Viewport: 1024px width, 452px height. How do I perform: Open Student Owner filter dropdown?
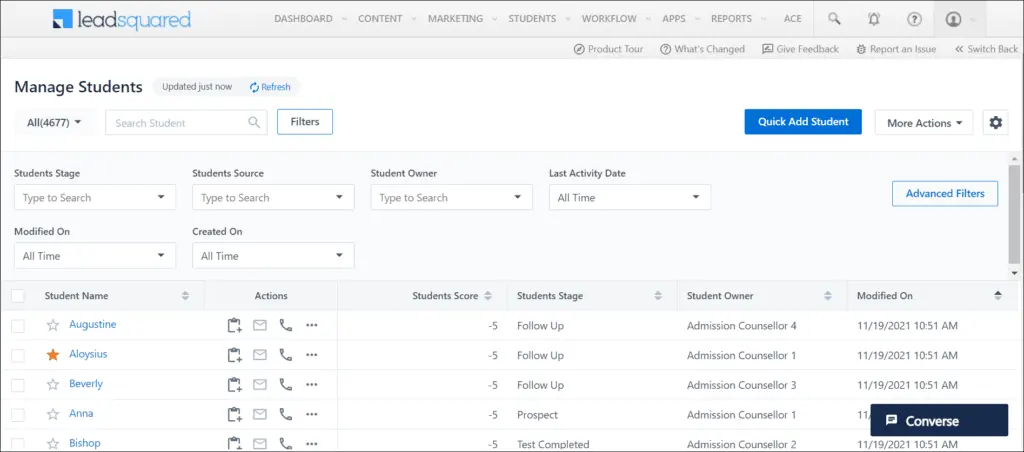coord(451,197)
